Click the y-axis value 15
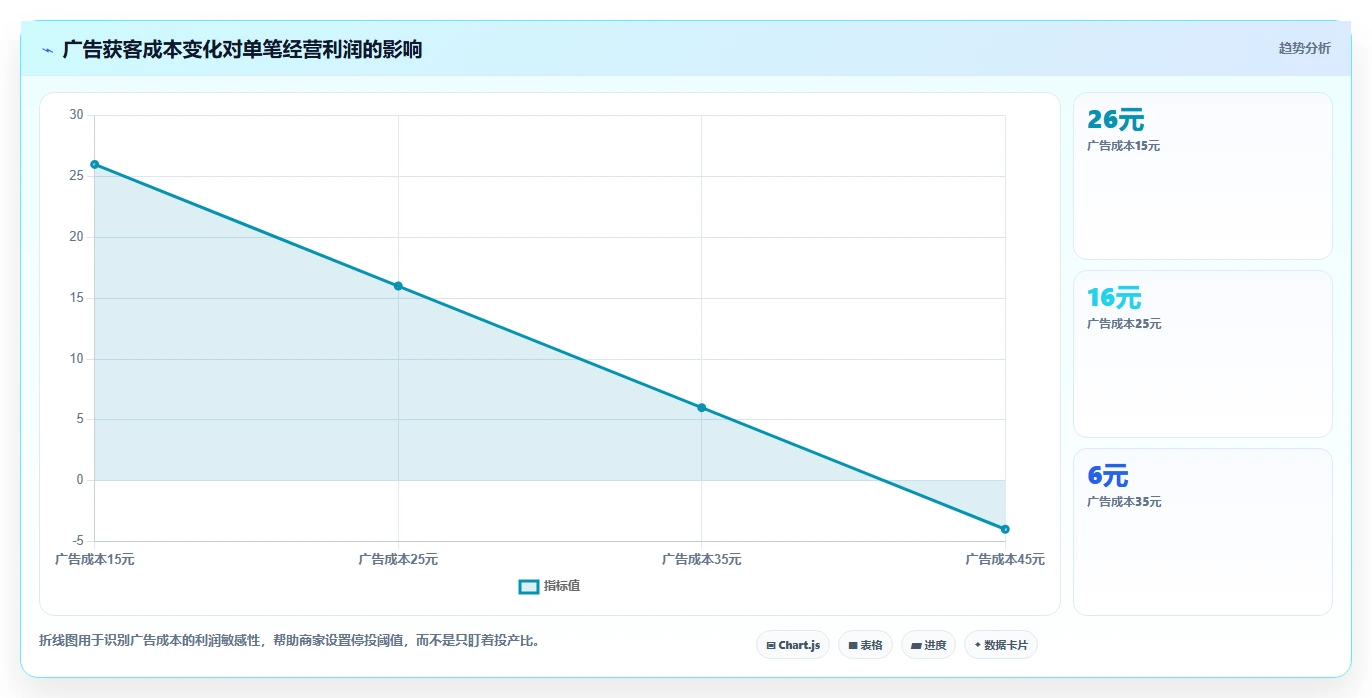This screenshot has height=698, width=1372. 77,298
